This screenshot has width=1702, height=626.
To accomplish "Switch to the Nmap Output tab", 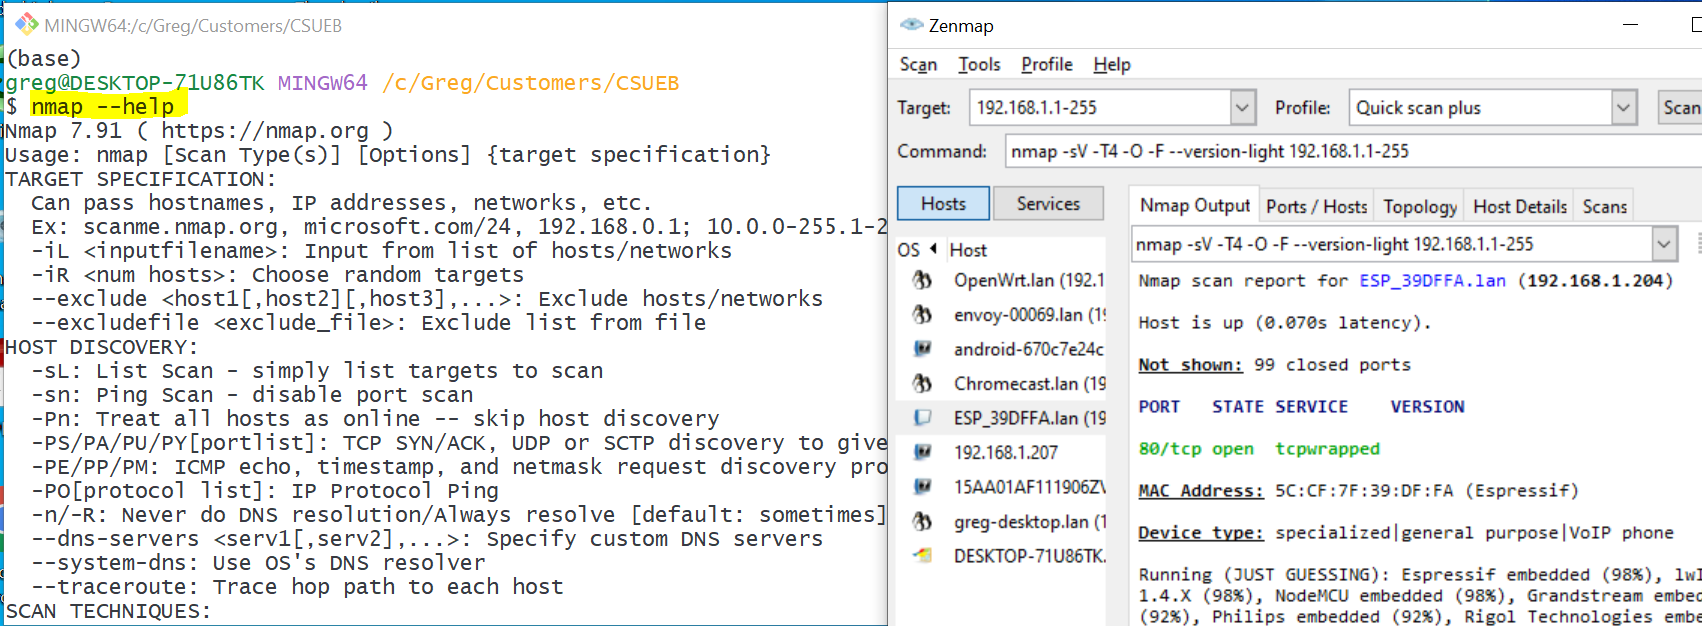I will click(1195, 206).
